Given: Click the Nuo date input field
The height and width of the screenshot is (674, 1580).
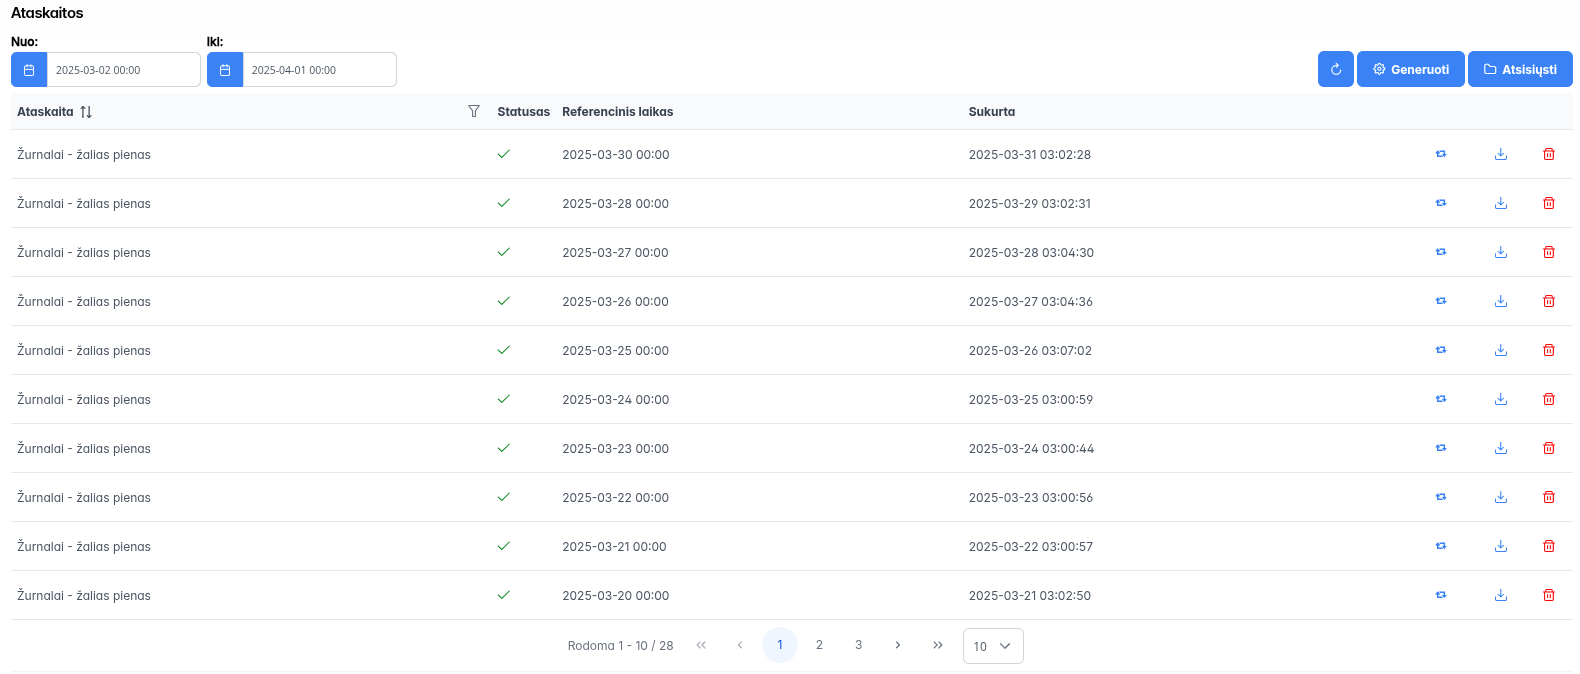Looking at the screenshot, I should (123, 70).
